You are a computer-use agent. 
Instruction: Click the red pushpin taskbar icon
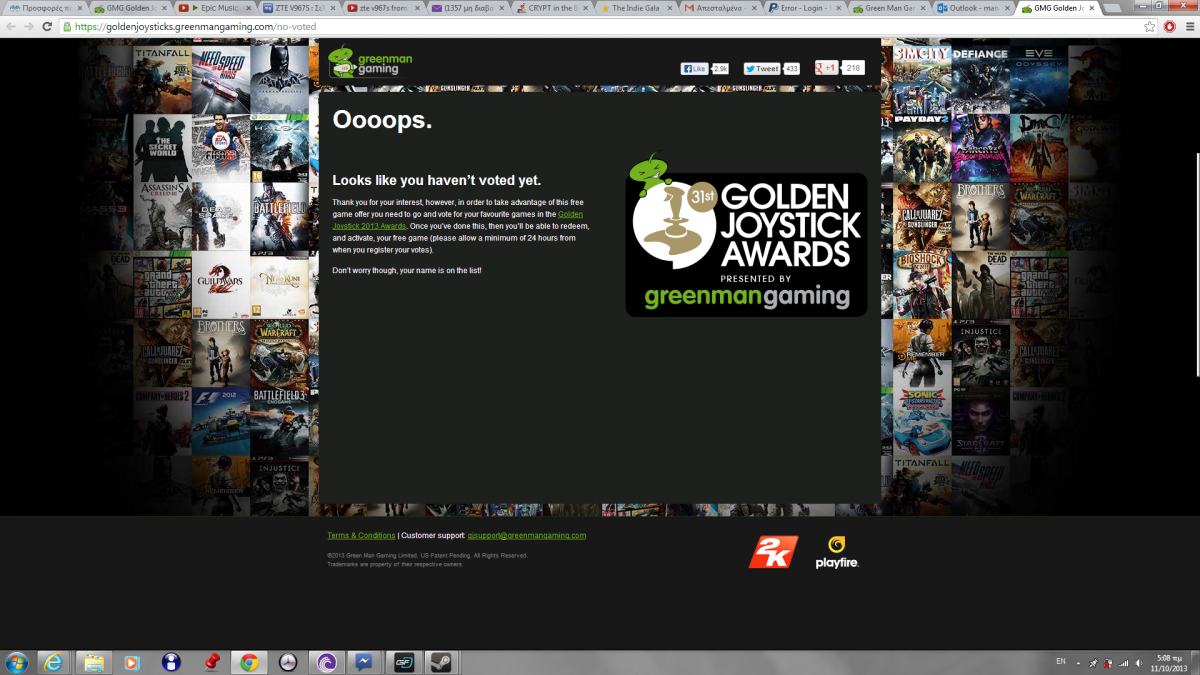[x=210, y=662]
